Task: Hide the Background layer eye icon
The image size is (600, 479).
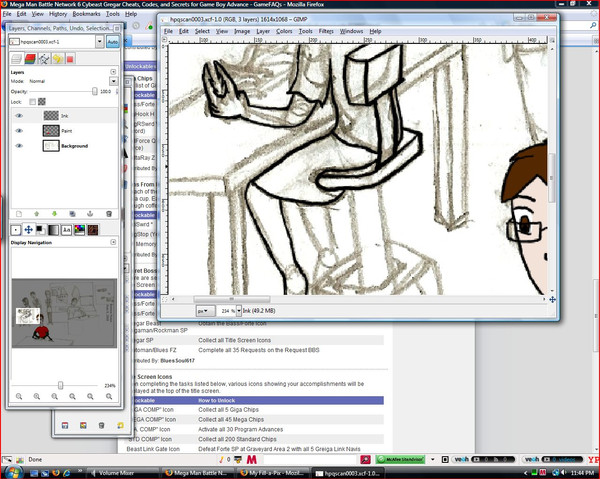Action: point(17,146)
